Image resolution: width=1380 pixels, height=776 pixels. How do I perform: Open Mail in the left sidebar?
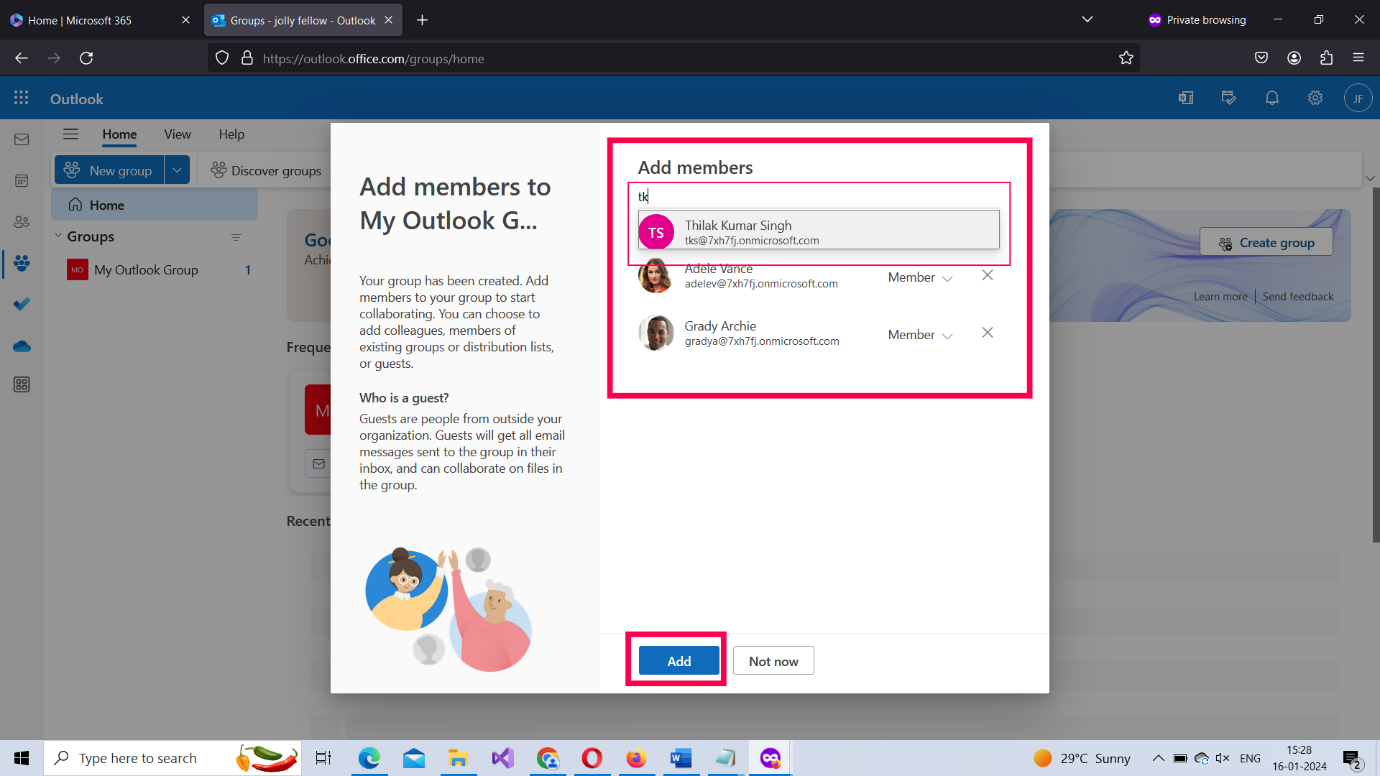[21, 140]
